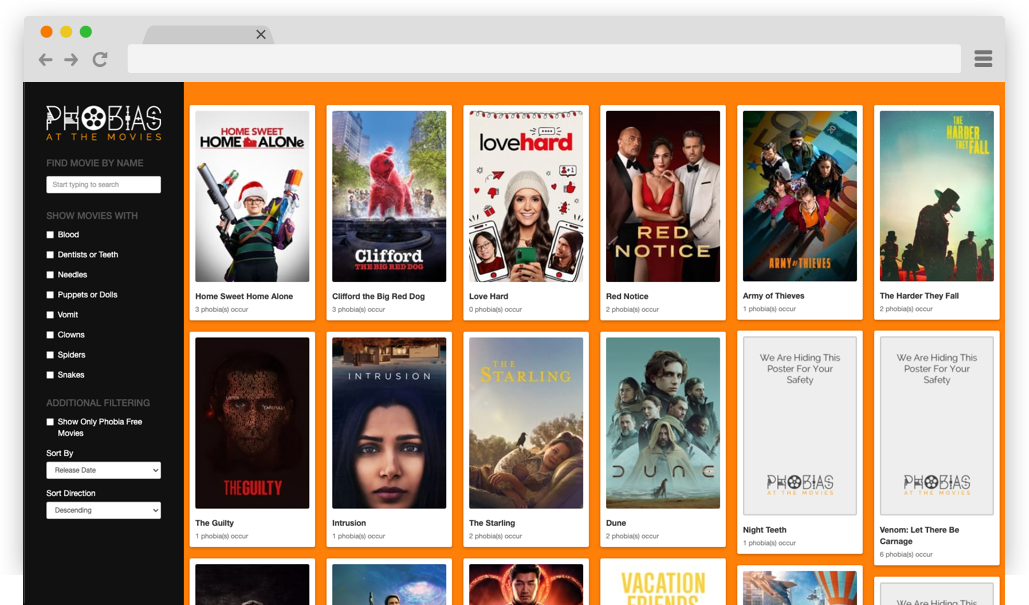This screenshot has height=605, width=1029.
Task: Open the Sort By Release Date dropdown
Action: click(104, 470)
